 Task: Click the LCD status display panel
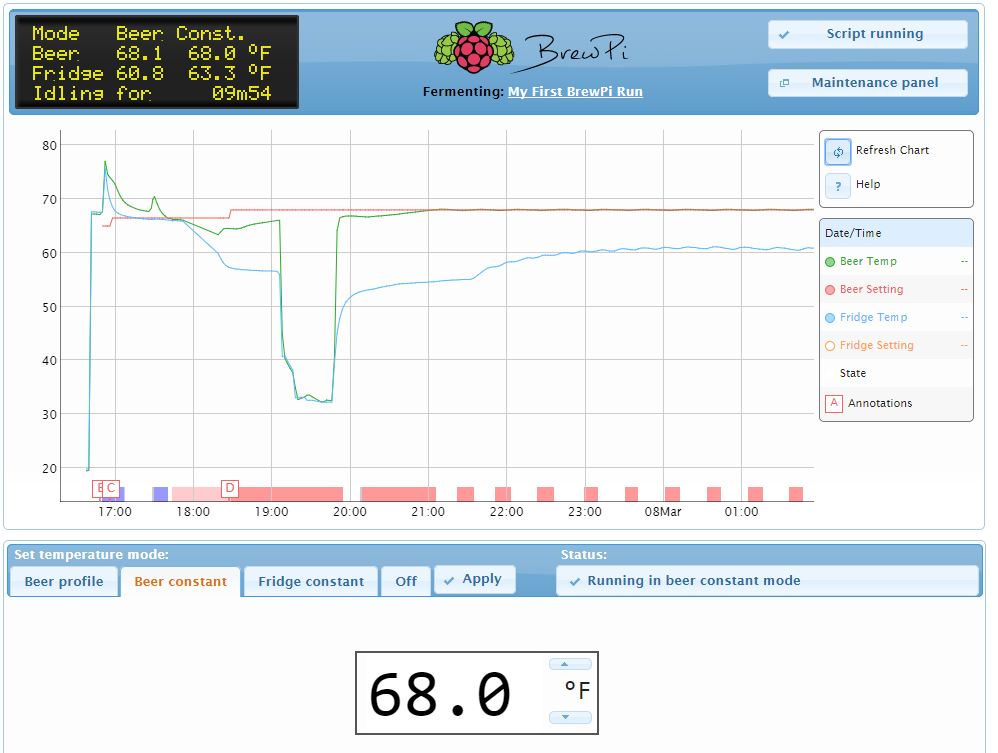[157, 62]
